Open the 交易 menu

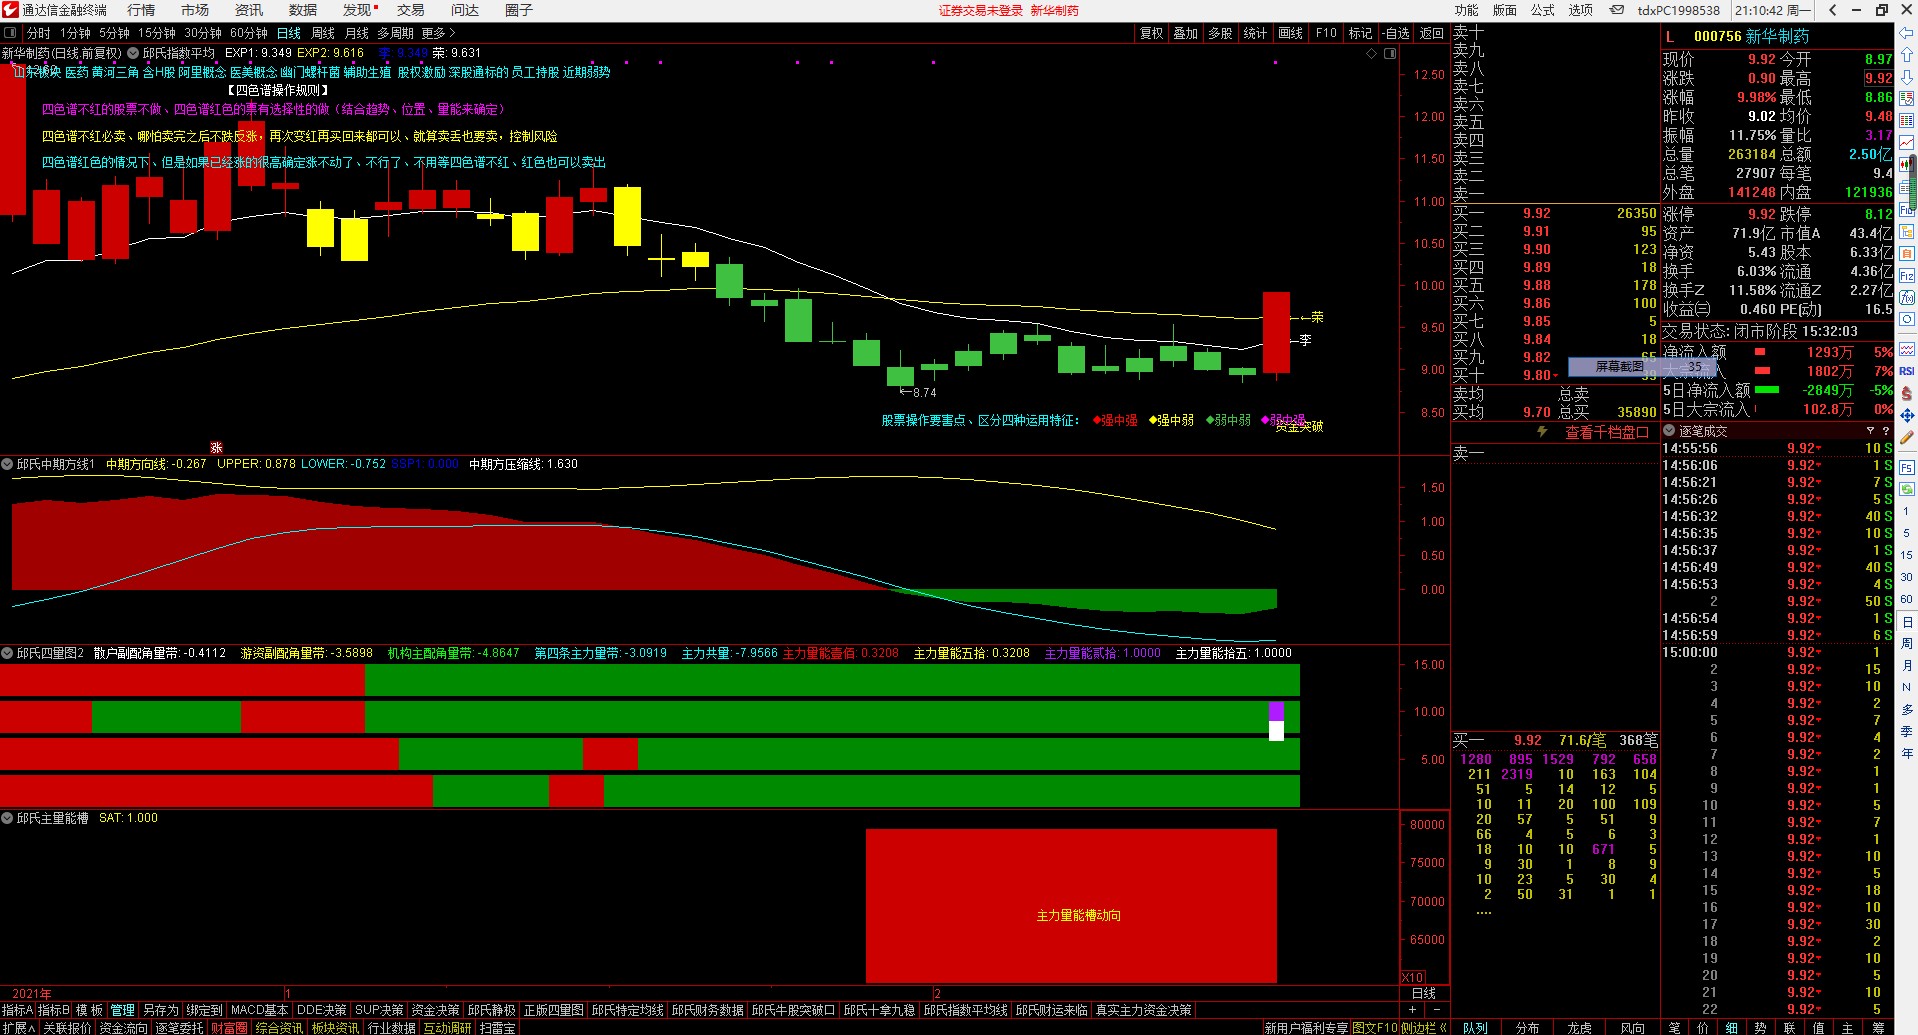pyautogui.click(x=411, y=10)
